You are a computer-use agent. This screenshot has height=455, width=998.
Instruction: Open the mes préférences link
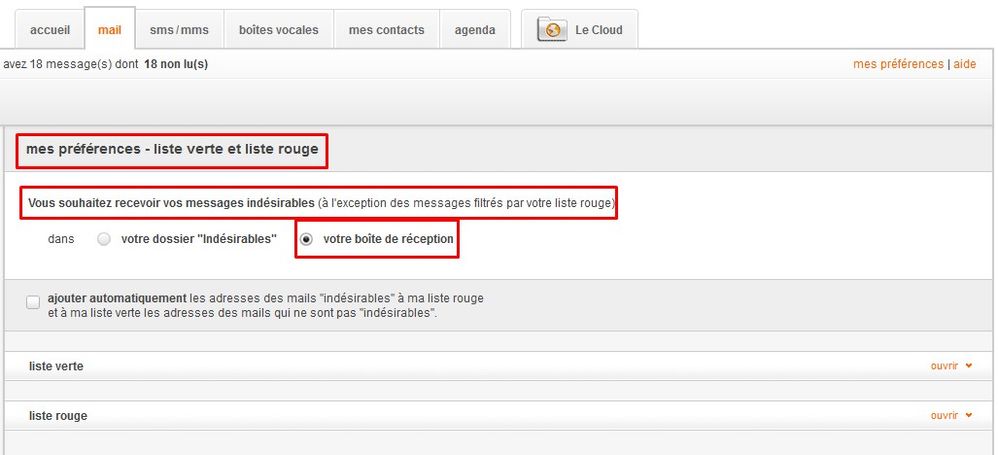[897, 64]
